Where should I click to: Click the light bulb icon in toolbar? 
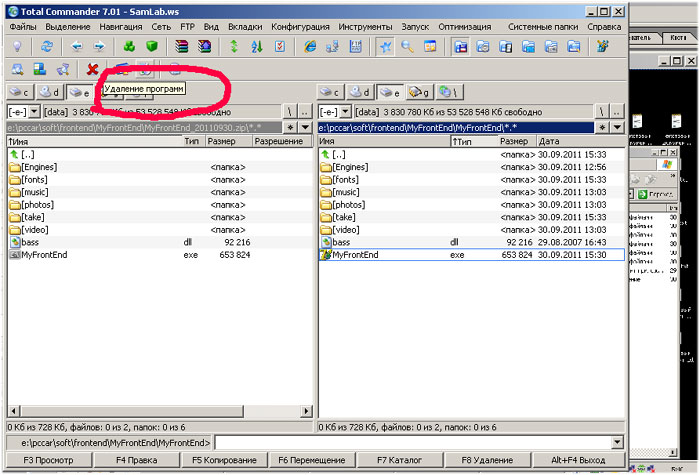18,46
